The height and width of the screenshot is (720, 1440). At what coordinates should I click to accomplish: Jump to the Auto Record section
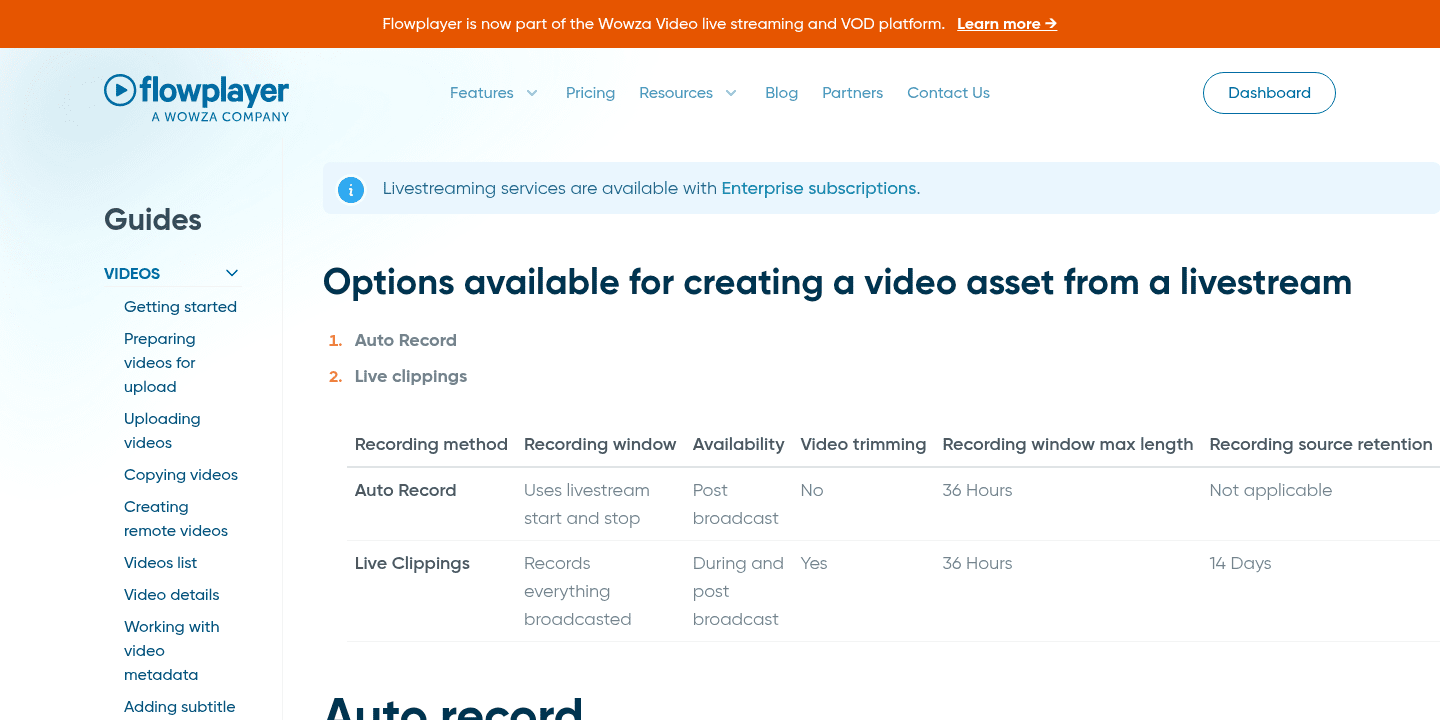coord(405,340)
